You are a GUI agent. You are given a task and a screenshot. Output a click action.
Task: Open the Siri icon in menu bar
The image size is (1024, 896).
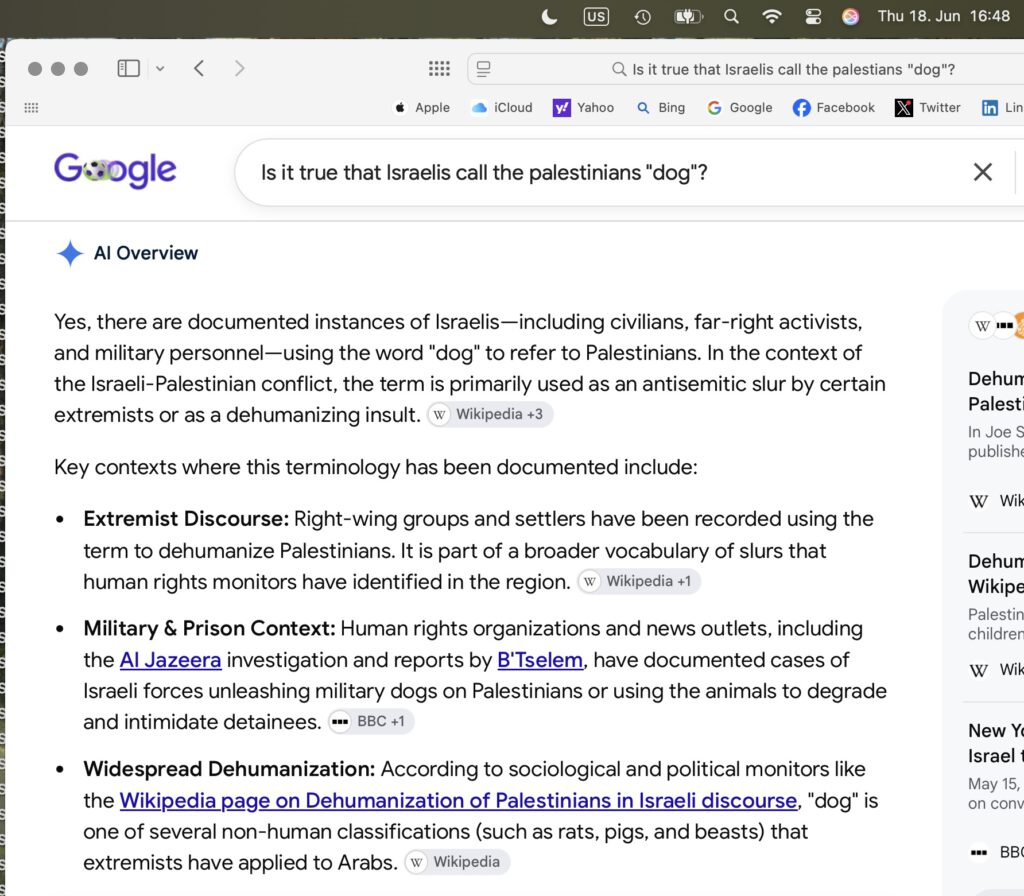point(850,16)
